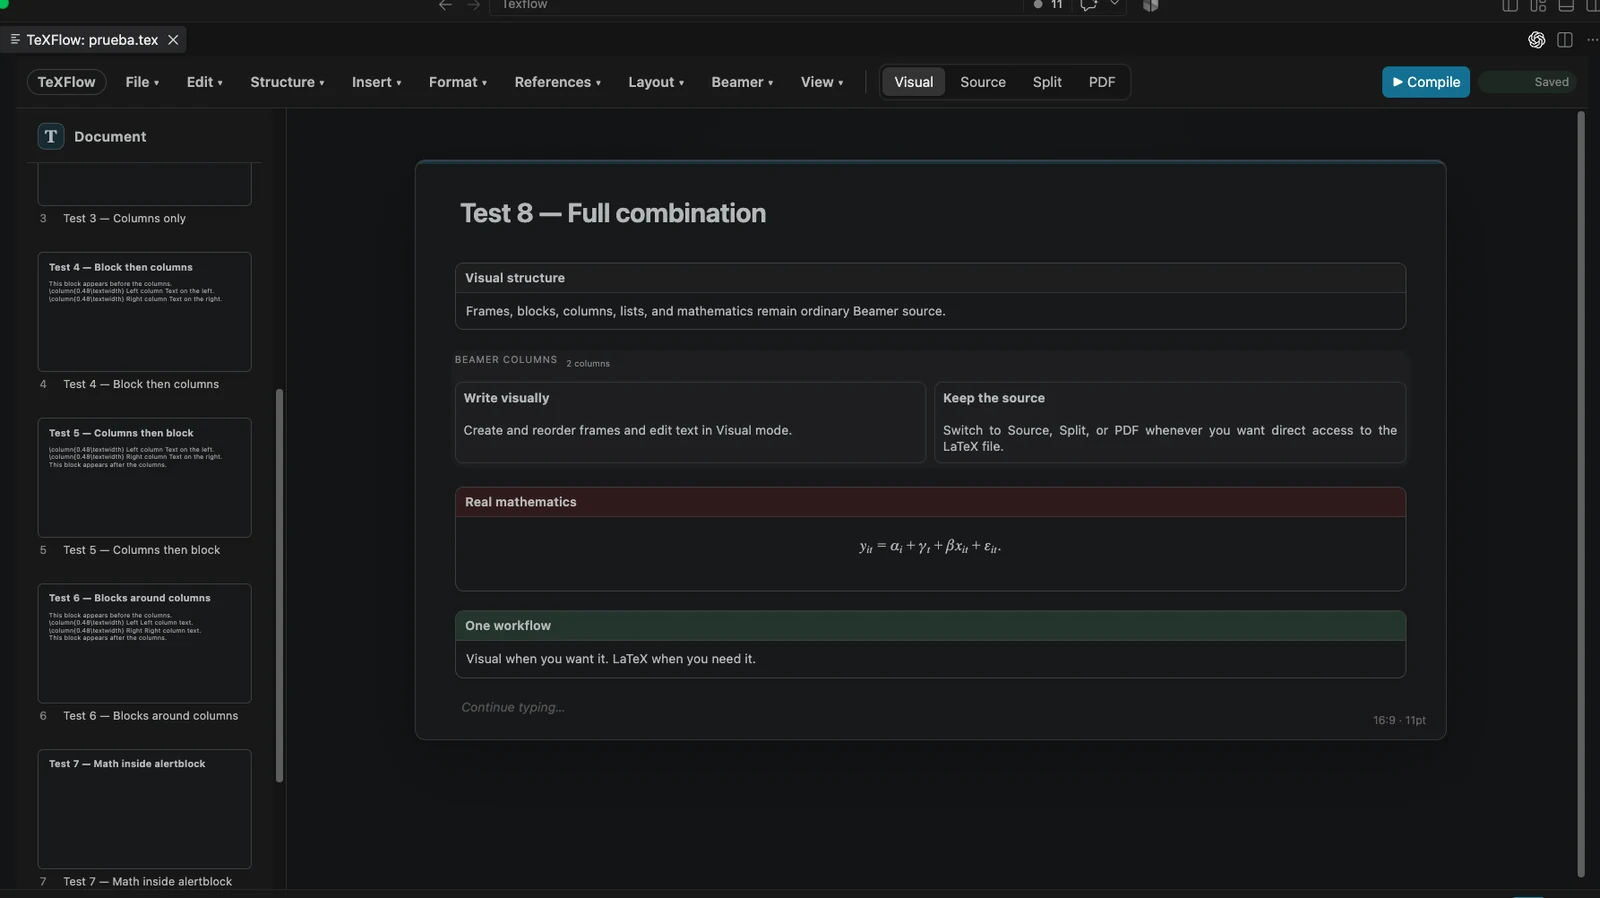Click the split editor icon
The height and width of the screenshot is (898, 1600).
click(1565, 40)
